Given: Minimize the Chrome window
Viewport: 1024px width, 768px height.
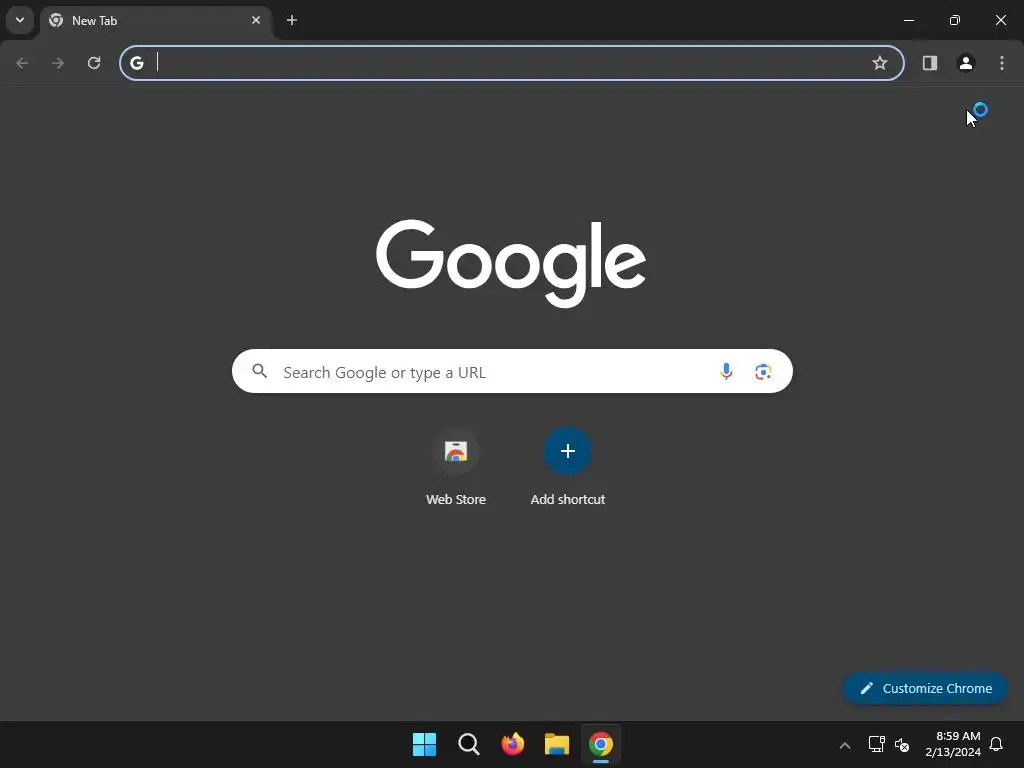Looking at the screenshot, I should tap(908, 20).
